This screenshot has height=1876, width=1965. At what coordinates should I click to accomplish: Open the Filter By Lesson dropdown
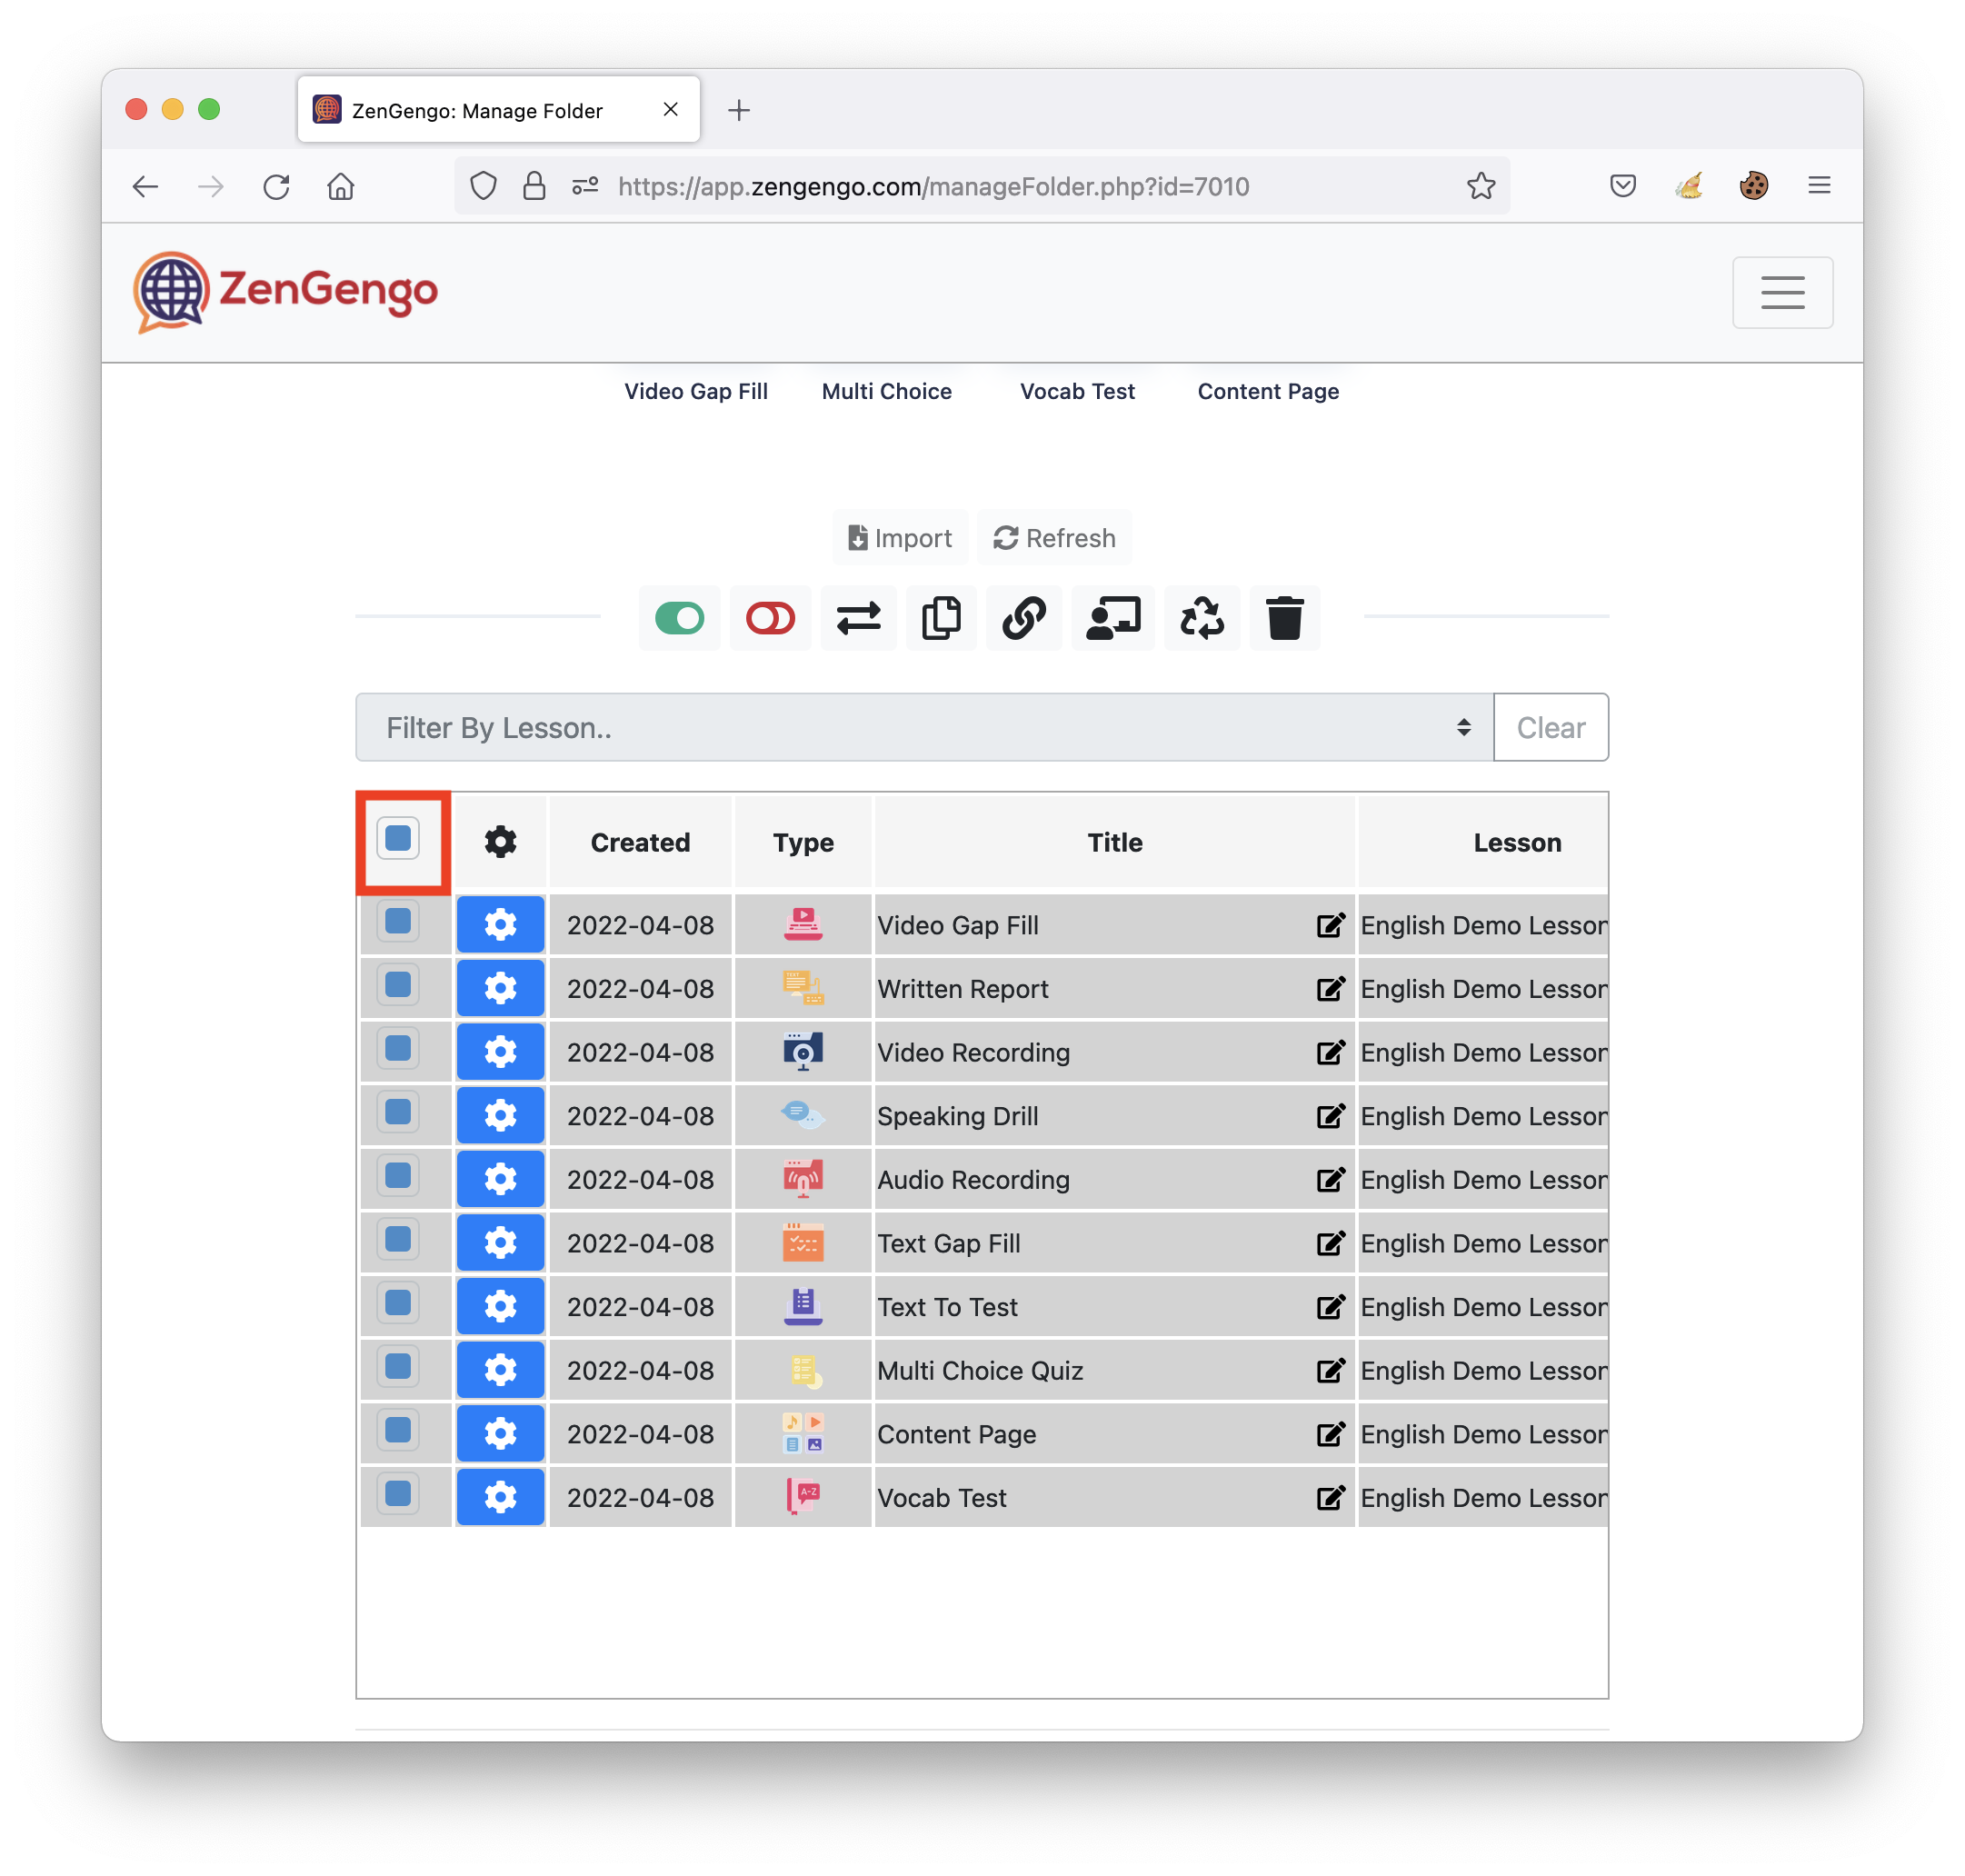tap(924, 727)
